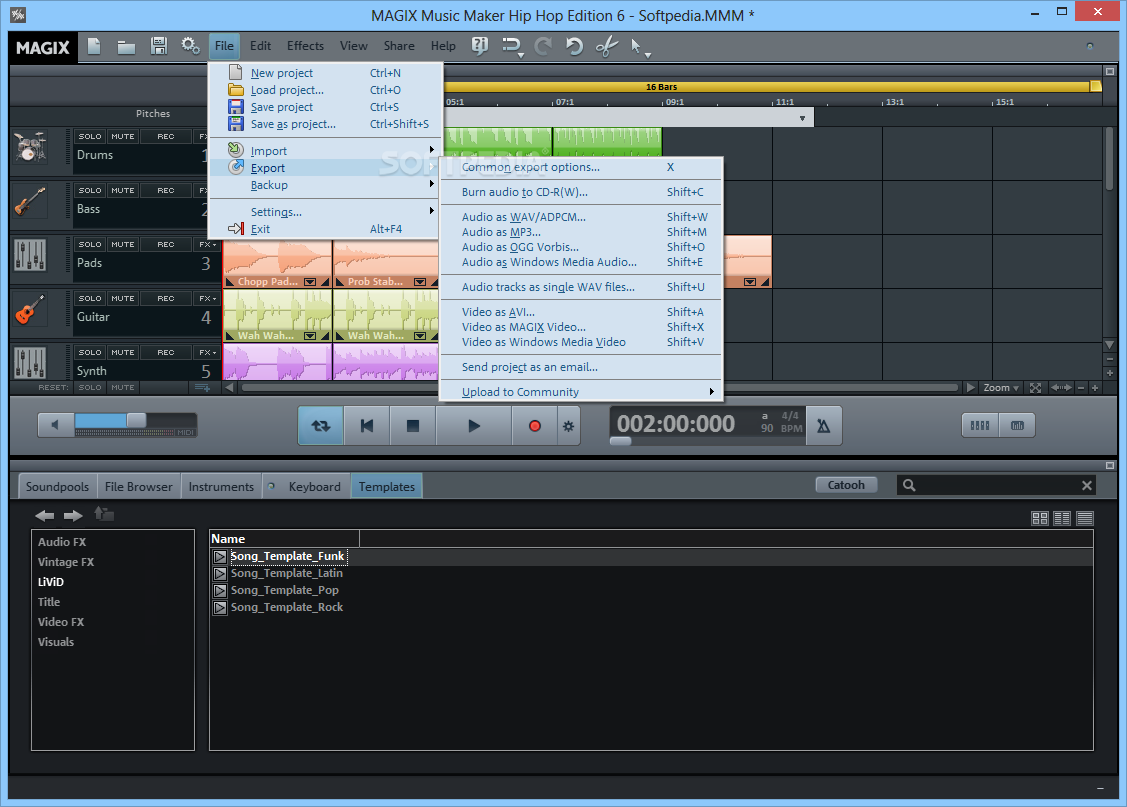Mute the Drums track

(x=123, y=136)
